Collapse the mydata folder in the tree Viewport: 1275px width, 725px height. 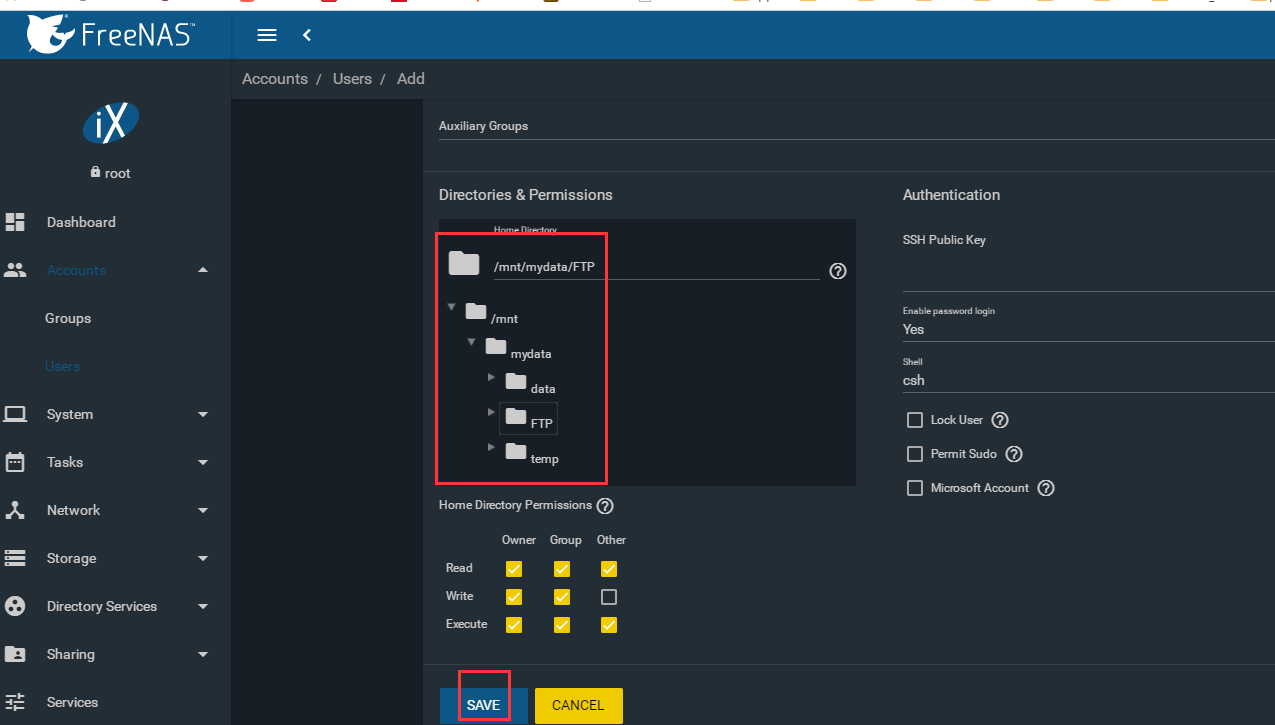coord(471,341)
